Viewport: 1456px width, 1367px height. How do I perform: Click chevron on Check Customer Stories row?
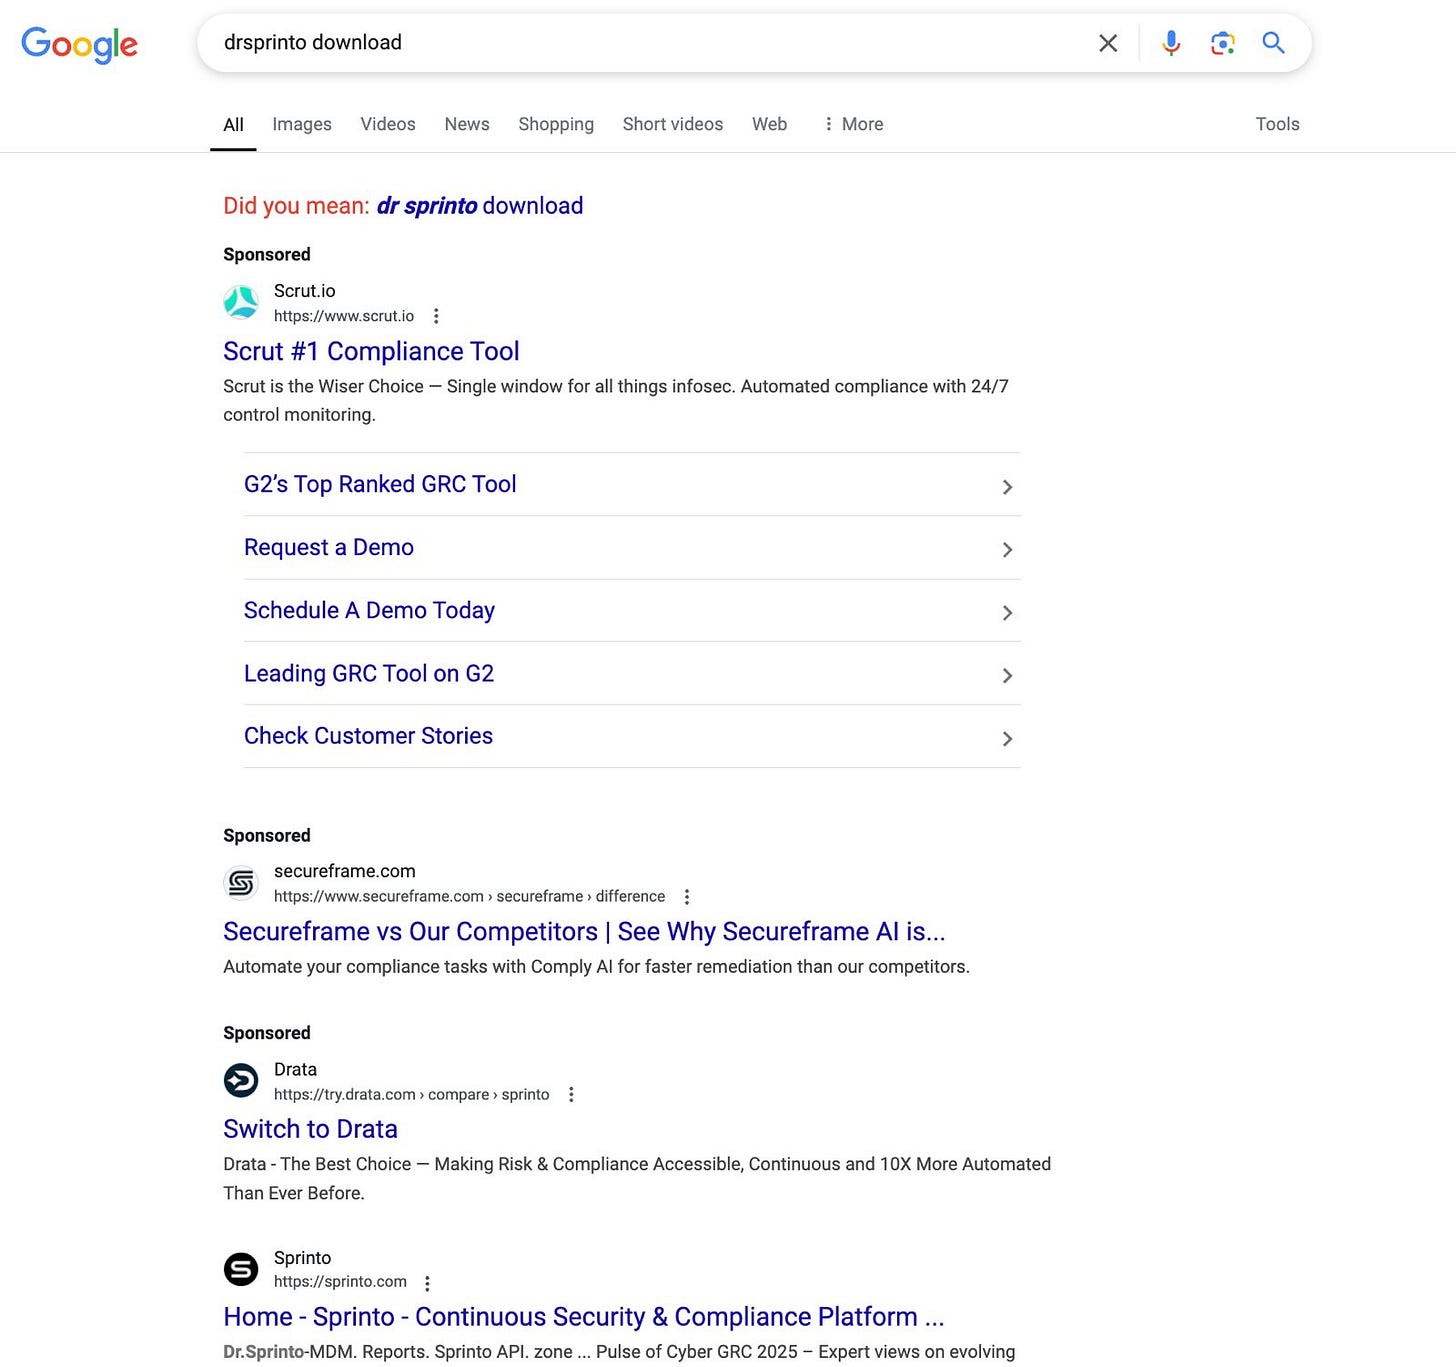point(1007,739)
